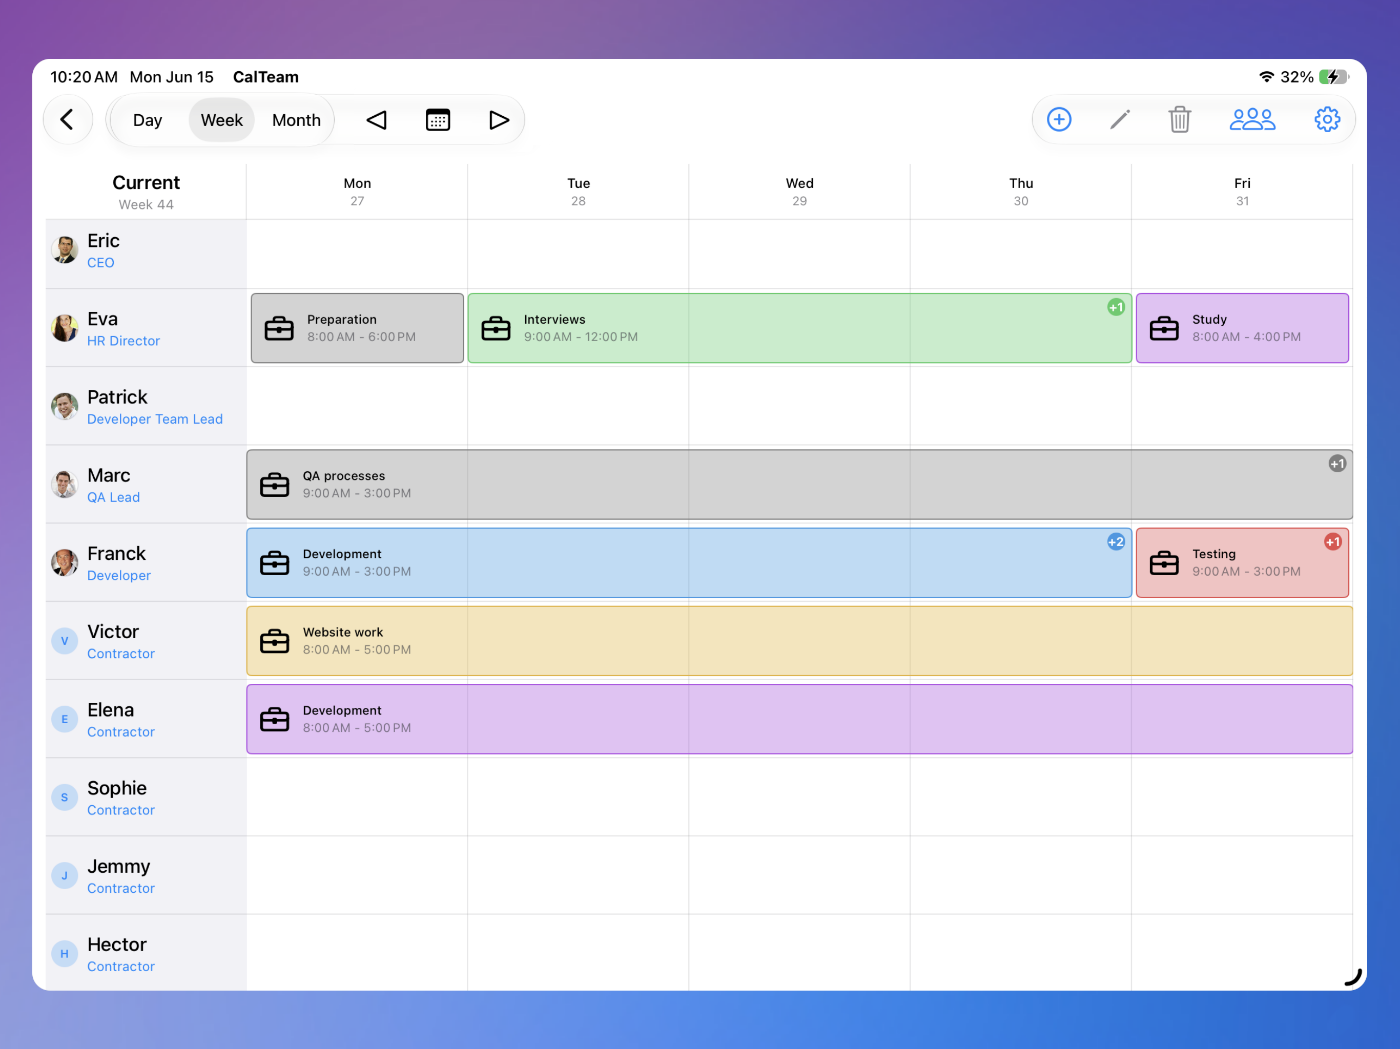
Task: Select the Sophie team member name
Action: [117, 788]
